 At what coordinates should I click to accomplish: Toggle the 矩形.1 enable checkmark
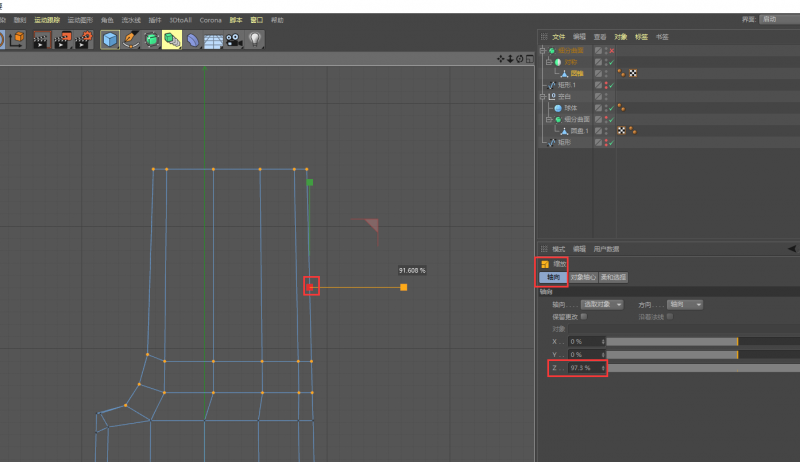(612, 85)
